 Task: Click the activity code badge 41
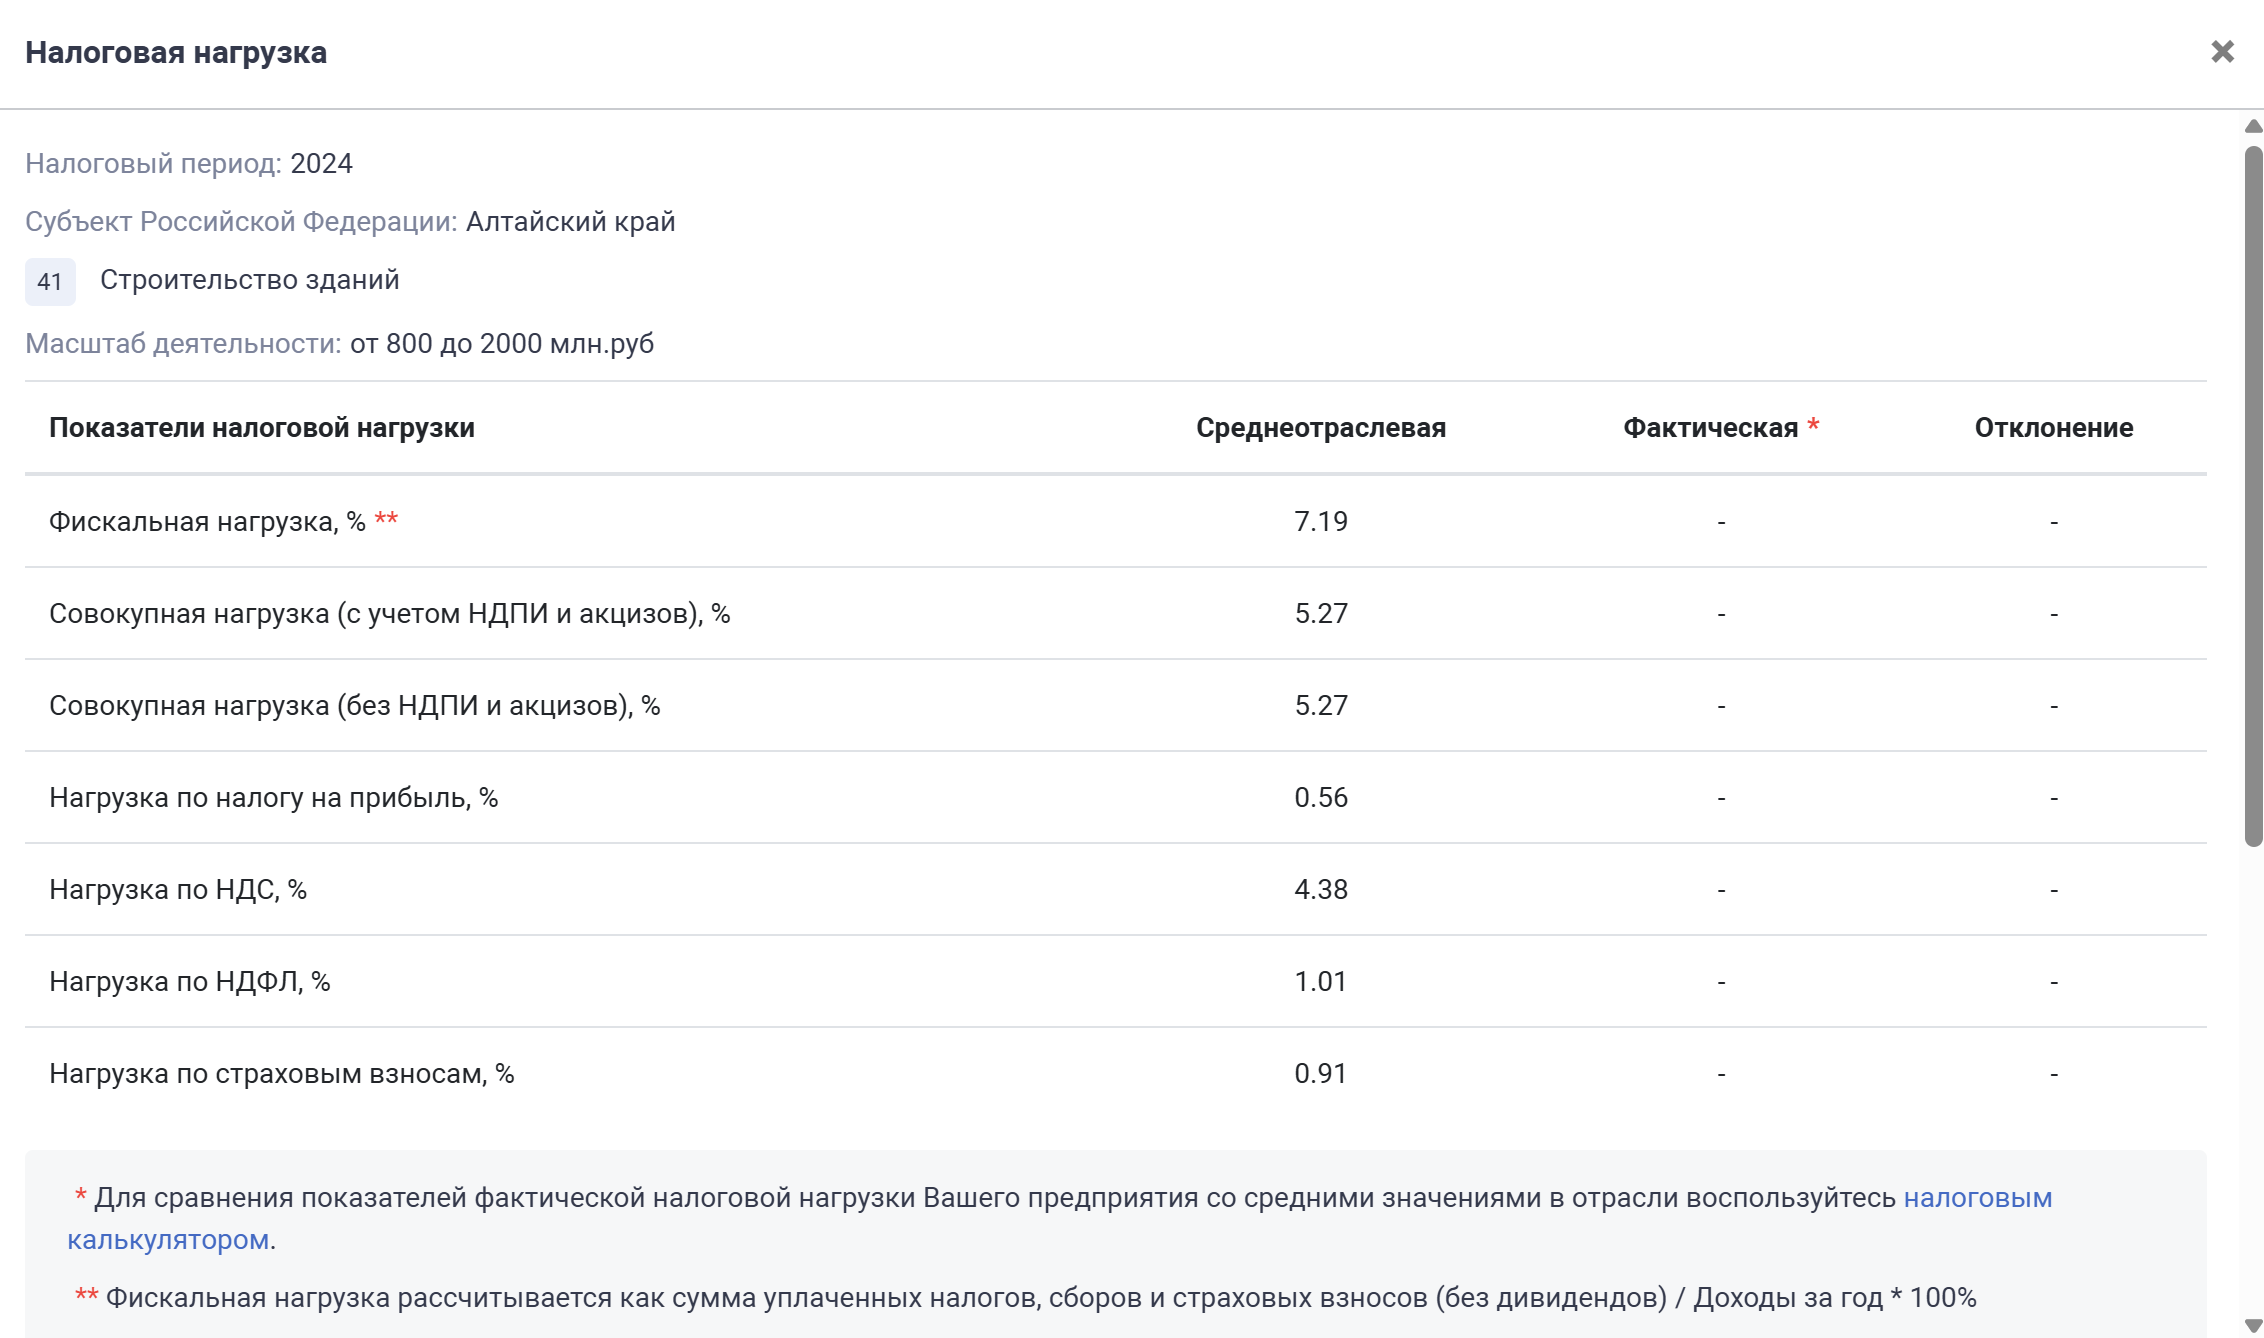50,282
